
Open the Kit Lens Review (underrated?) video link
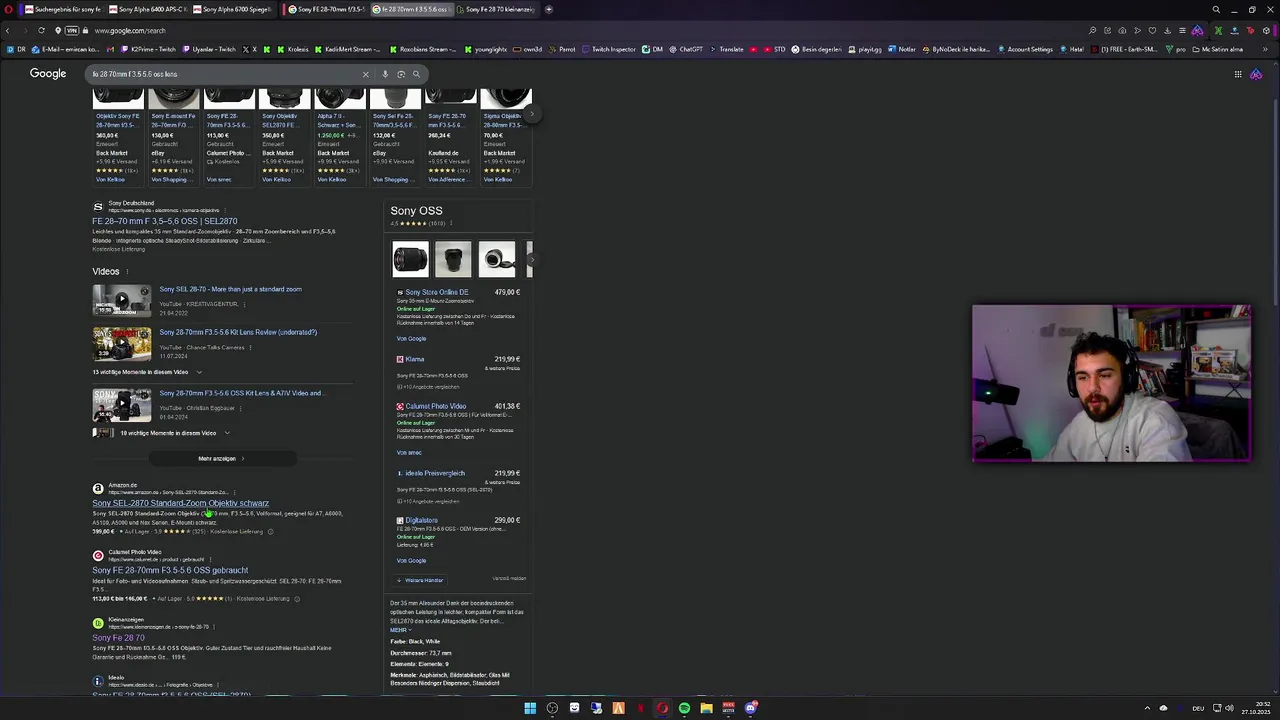click(x=238, y=332)
